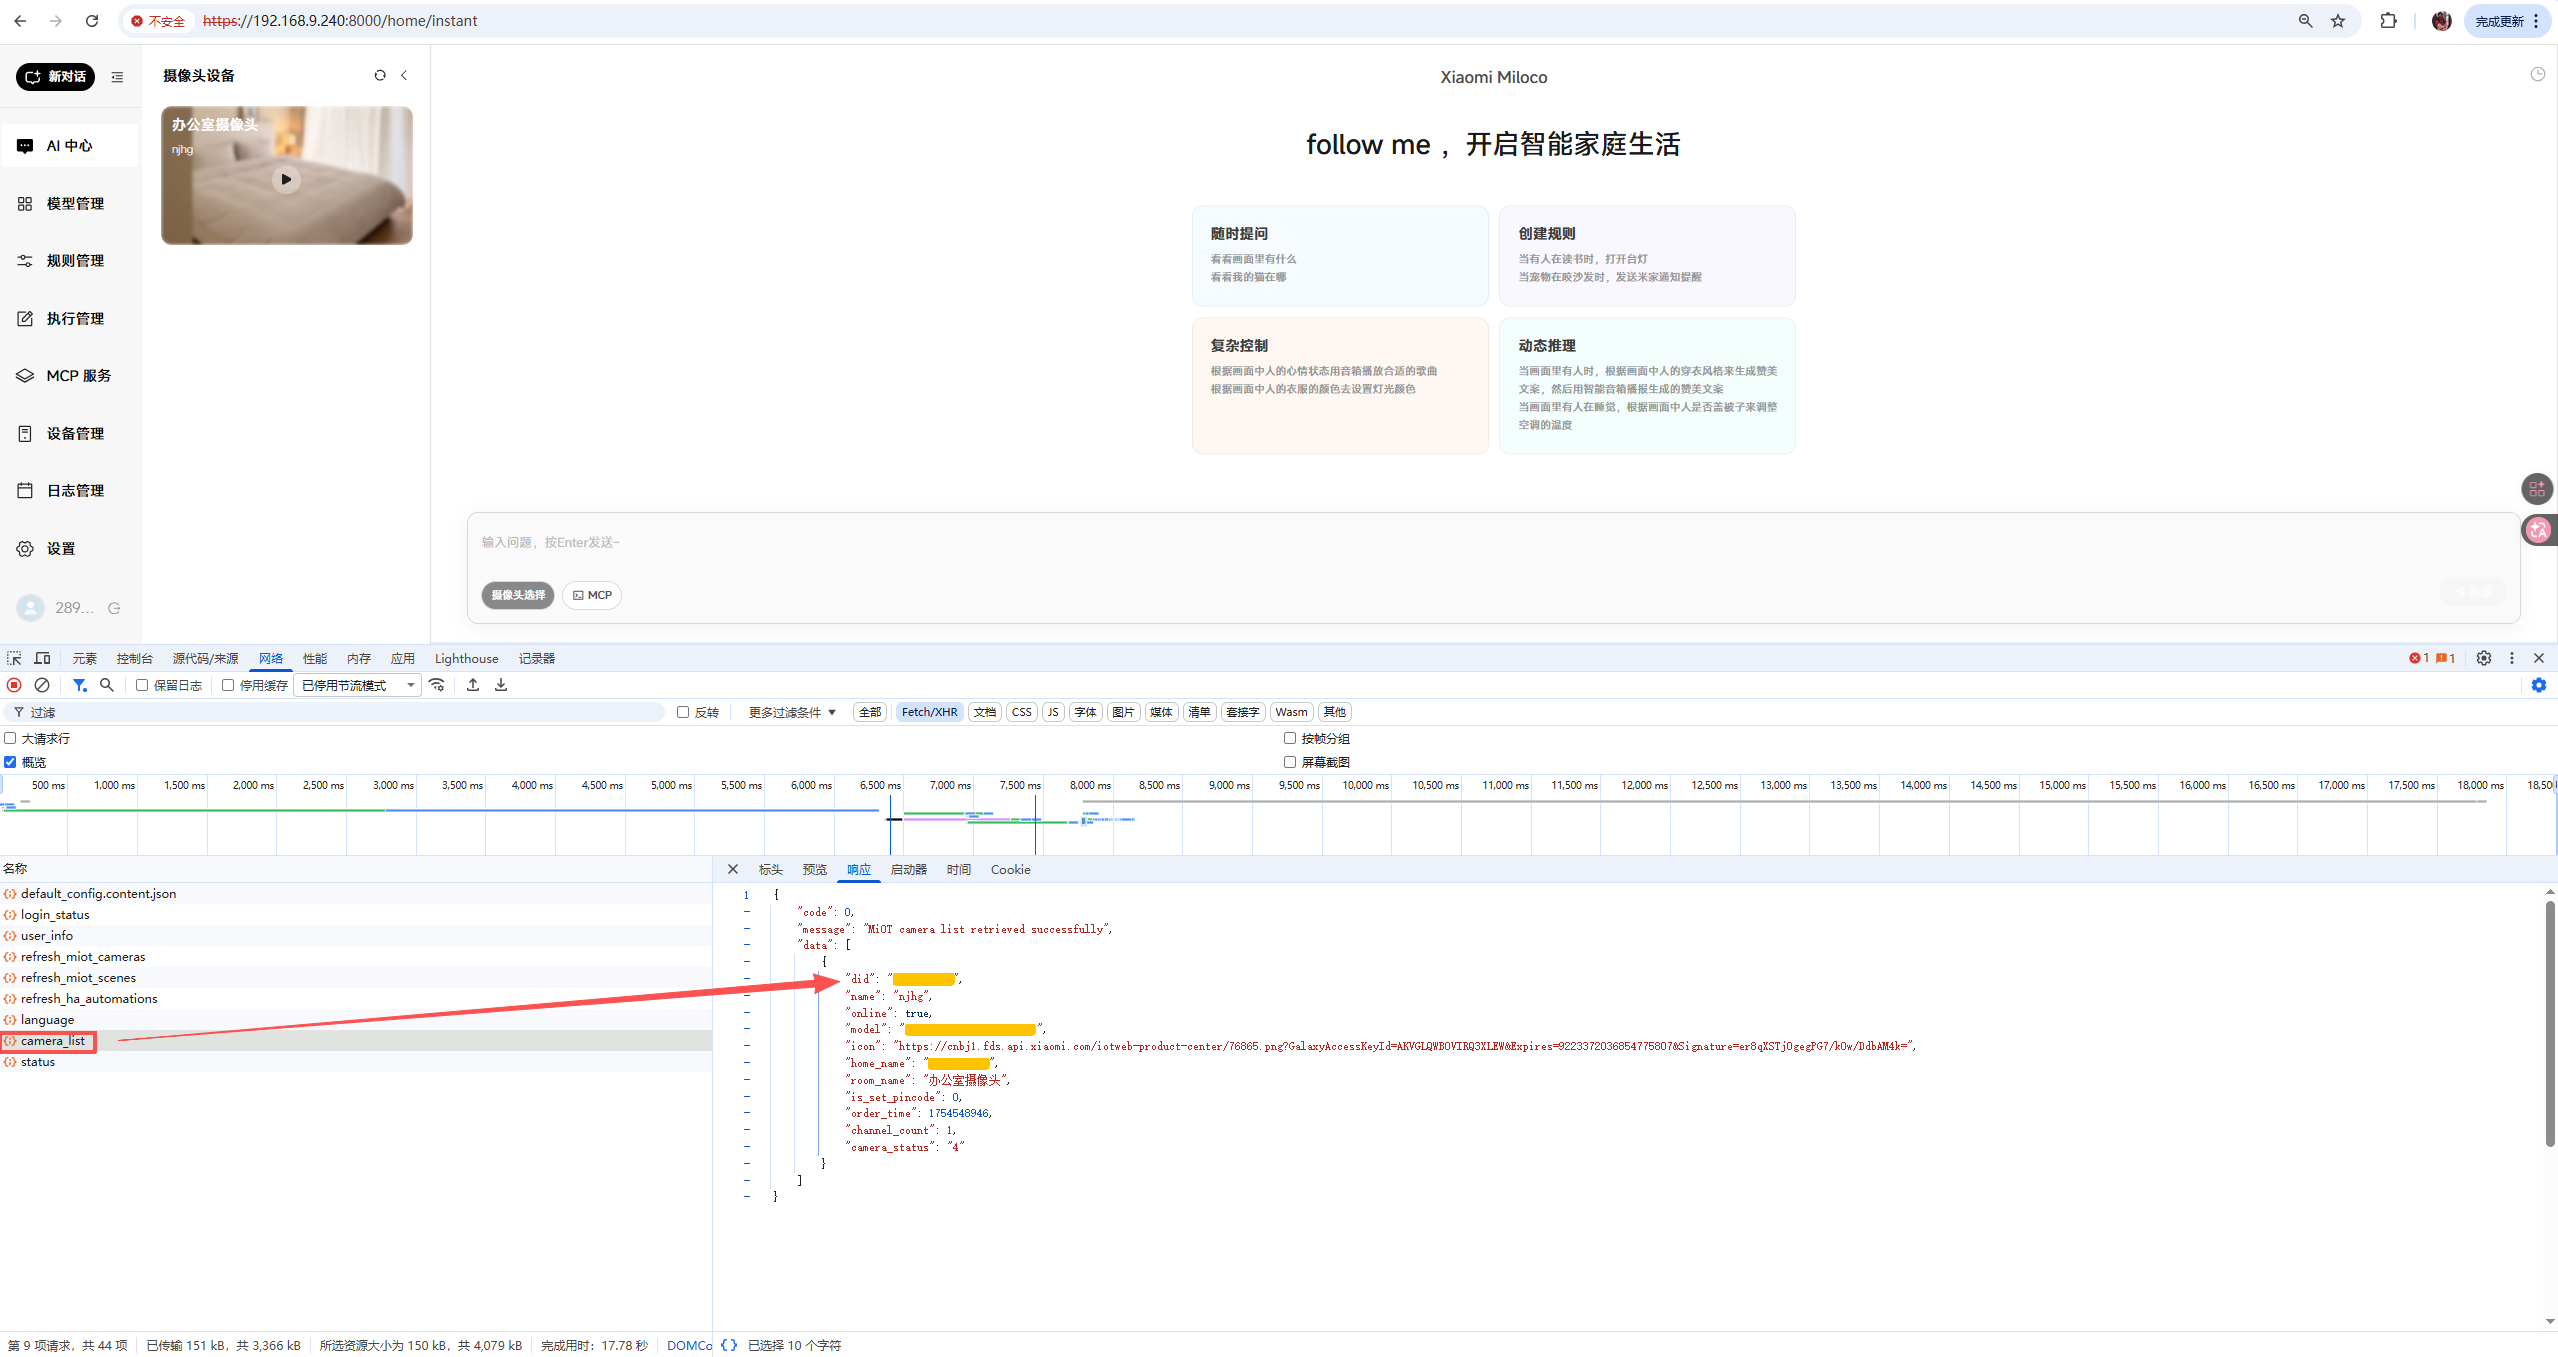Click the 摄像头选择 button
The height and width of the screenshot is (1357, 2558).
(x=517, y=595)
